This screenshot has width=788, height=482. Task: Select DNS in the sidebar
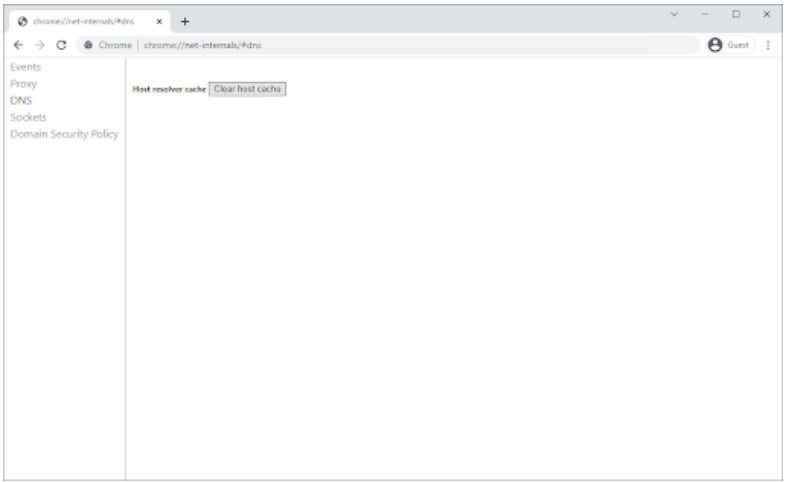(21, 100)
